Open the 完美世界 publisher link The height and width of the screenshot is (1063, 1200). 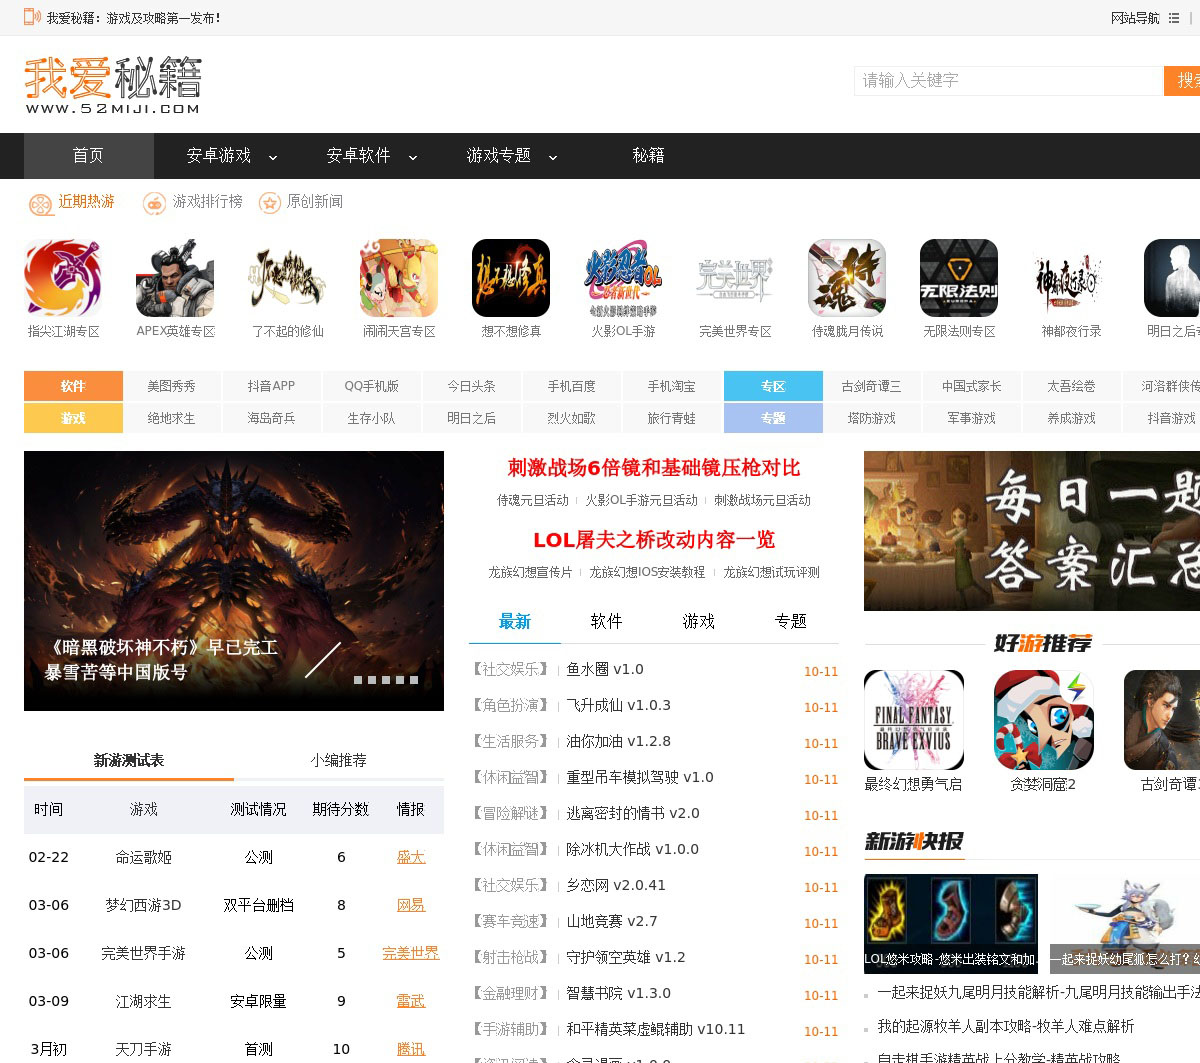click(411, 953)
